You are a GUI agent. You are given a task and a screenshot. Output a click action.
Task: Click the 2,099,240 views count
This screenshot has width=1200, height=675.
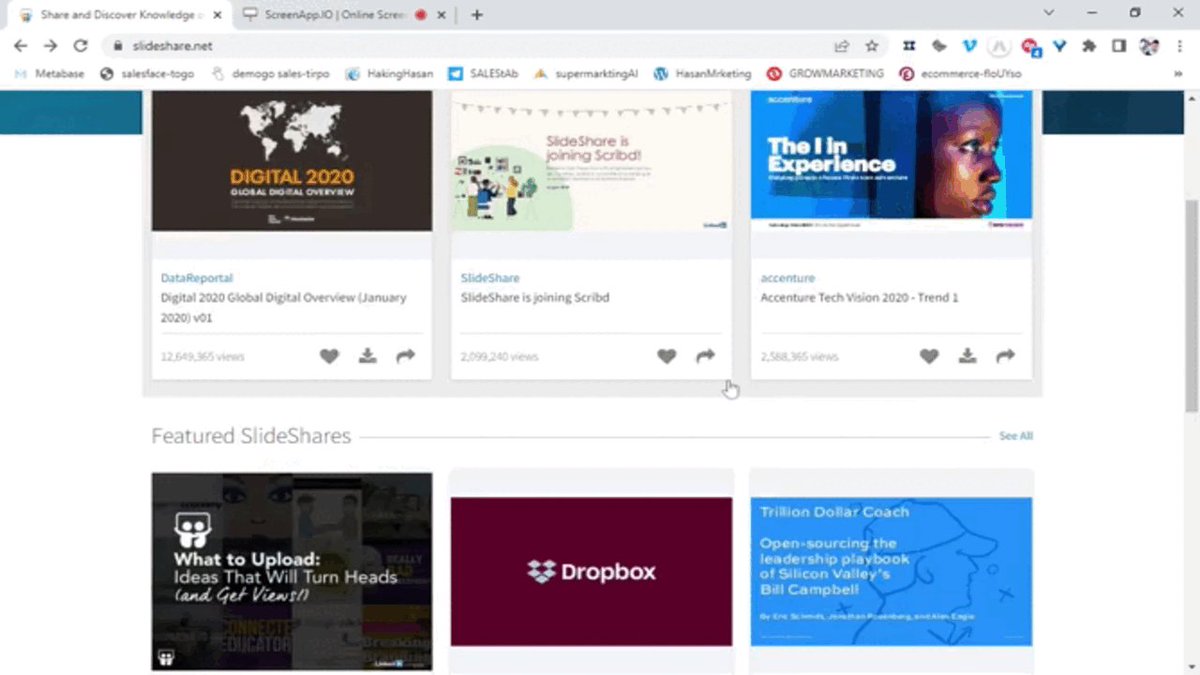(499, 357)
